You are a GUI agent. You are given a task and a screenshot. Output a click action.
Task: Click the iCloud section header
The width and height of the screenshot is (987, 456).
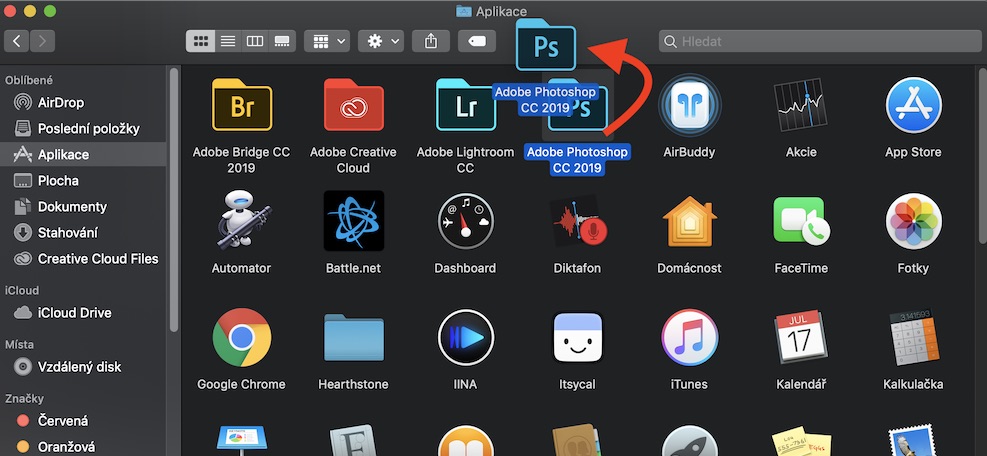click(x=22, y=290)
